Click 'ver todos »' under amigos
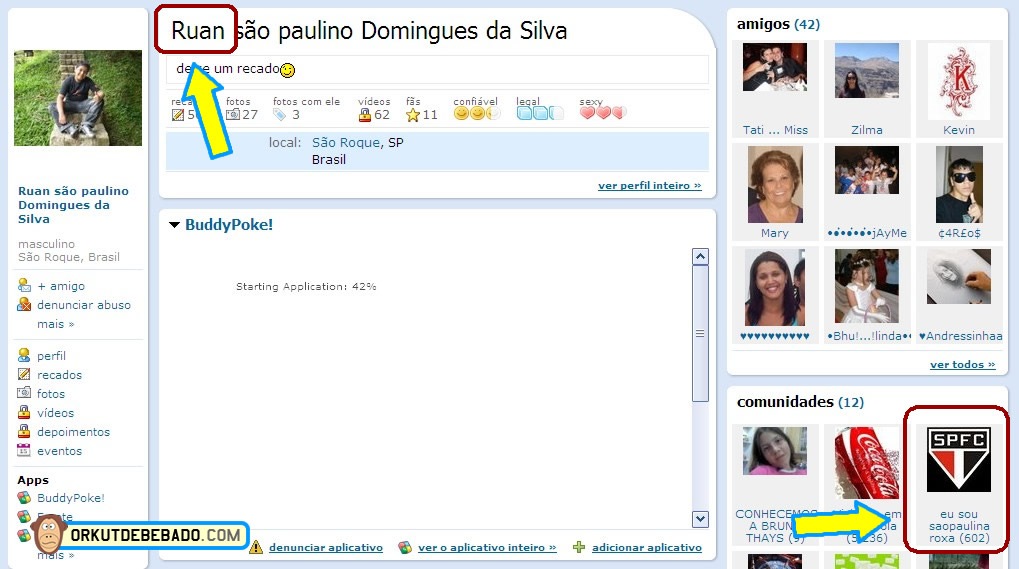This screenshot has width=1019, height=569. [962, 364]
